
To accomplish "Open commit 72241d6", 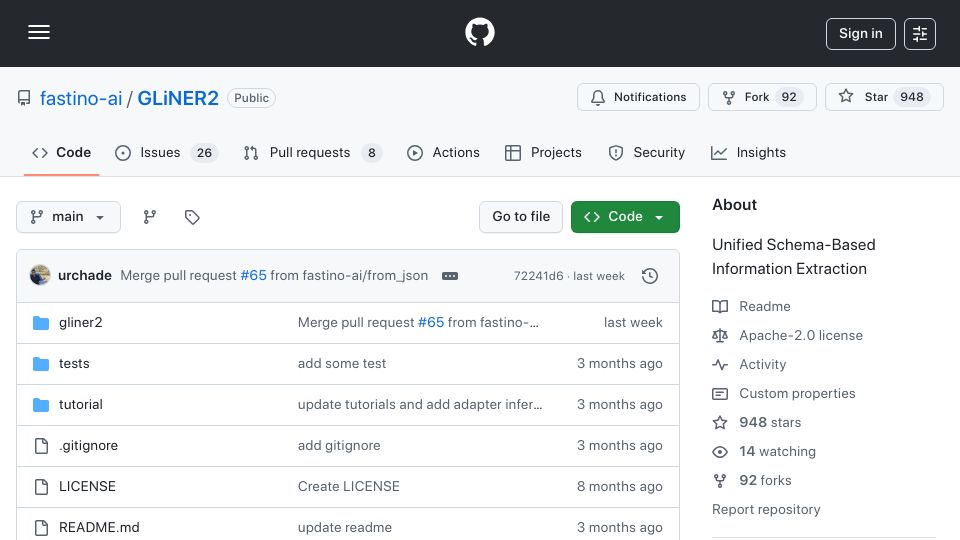I will click(538, 276).
